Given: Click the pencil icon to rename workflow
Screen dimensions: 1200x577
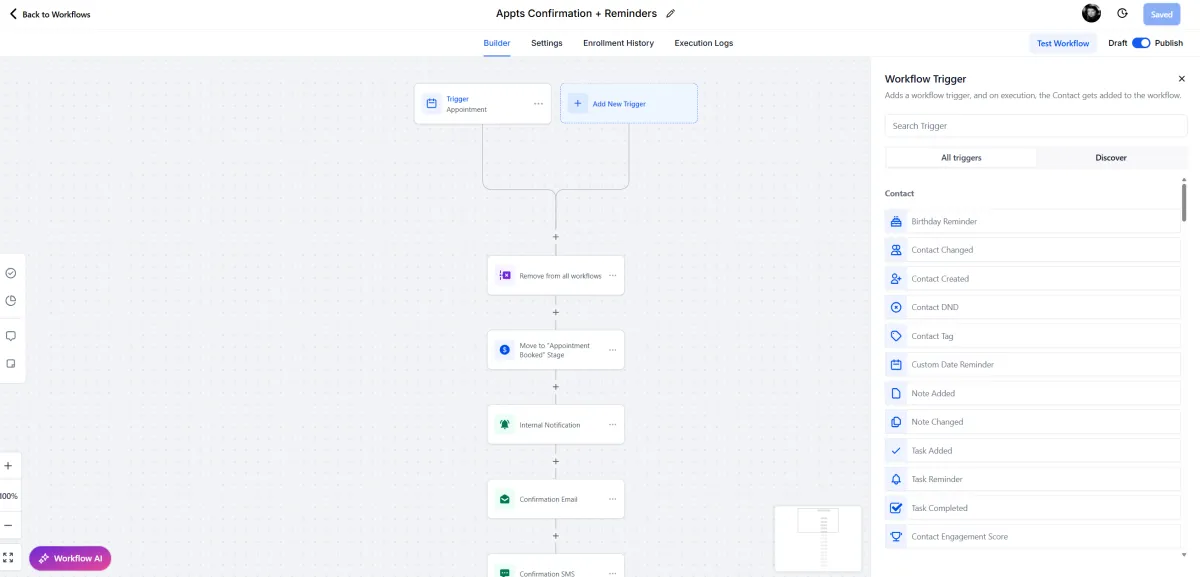Looking at the screenshot, I should pyautogui.click(x=671, y=14).
